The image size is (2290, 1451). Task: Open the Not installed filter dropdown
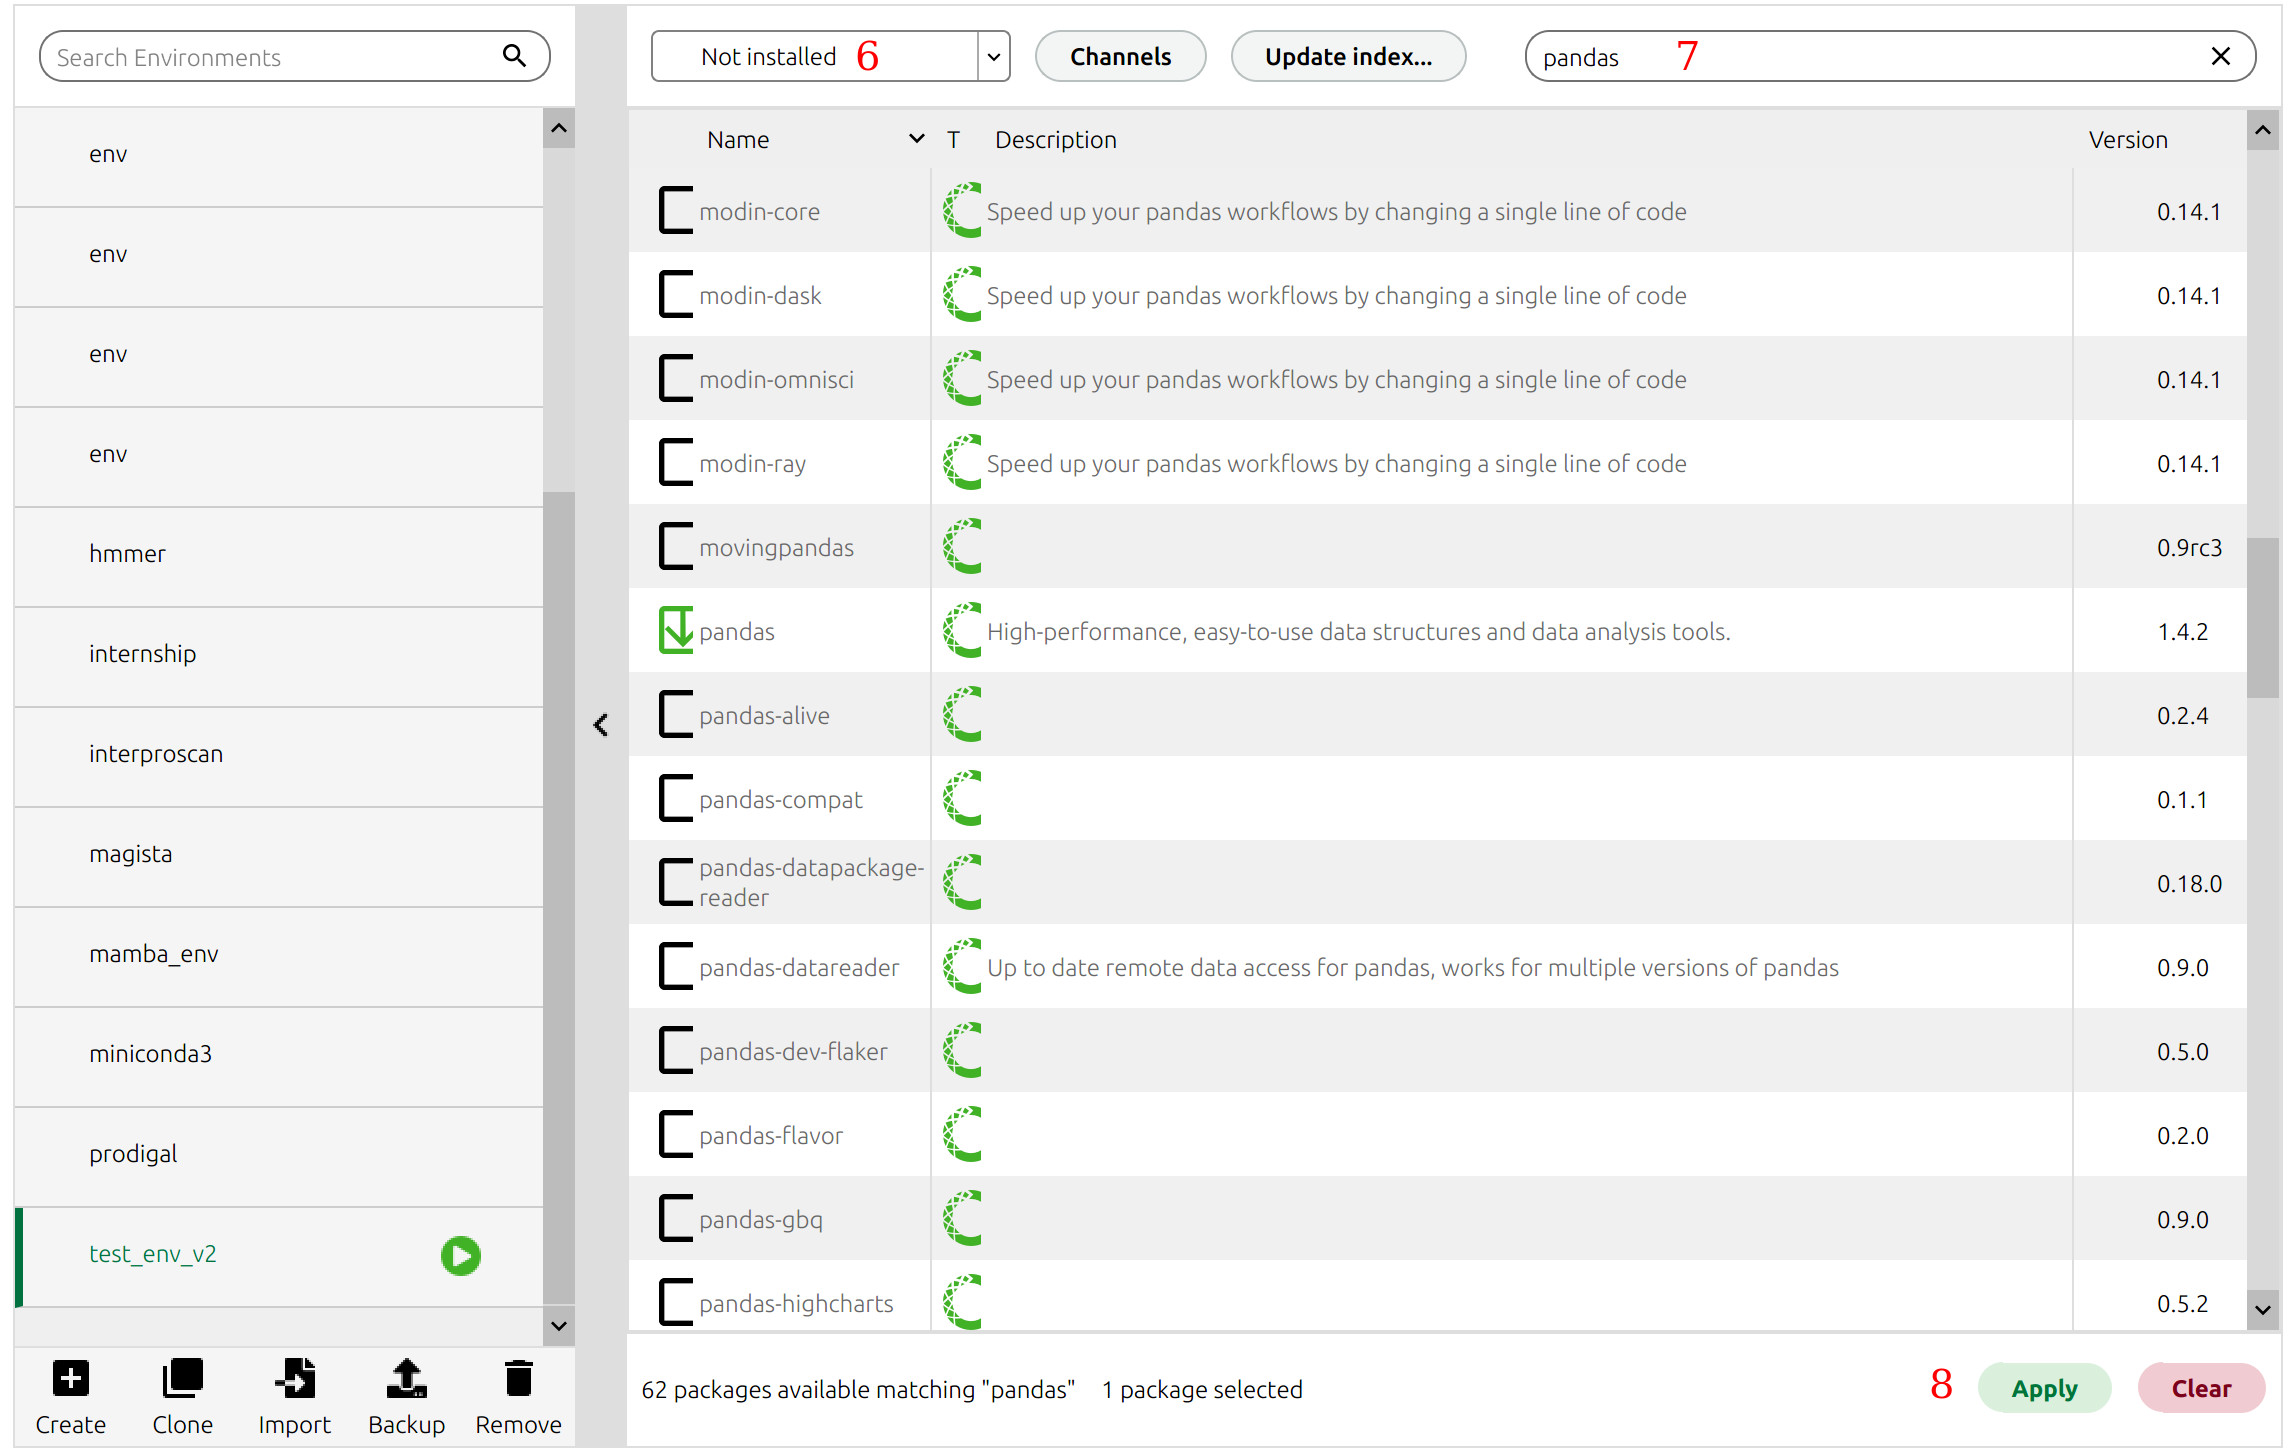(x=993, y=56)
